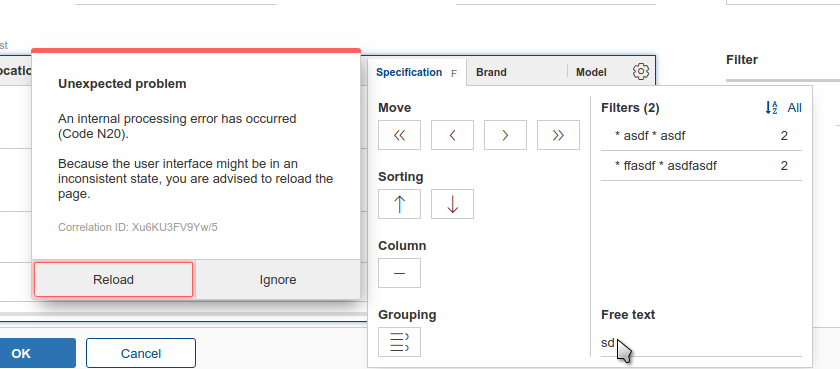
Task: Select the Specification column header
Action: [x=417, y=72]
